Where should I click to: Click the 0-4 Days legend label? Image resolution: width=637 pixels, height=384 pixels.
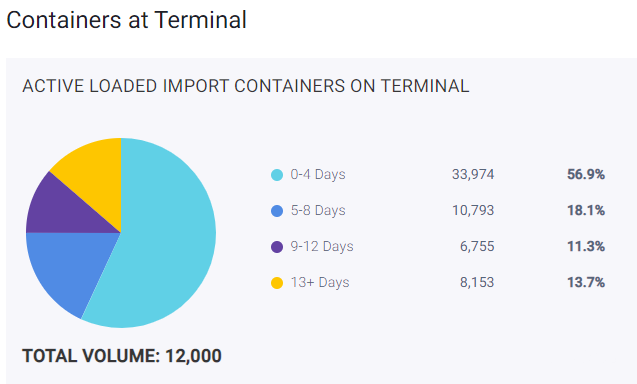318,175
